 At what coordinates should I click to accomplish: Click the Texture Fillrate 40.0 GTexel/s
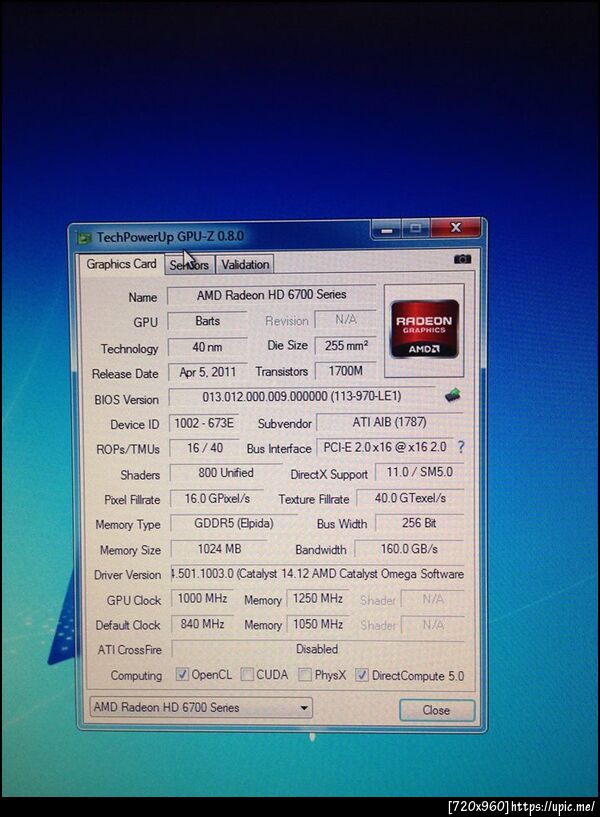(410, 498)
